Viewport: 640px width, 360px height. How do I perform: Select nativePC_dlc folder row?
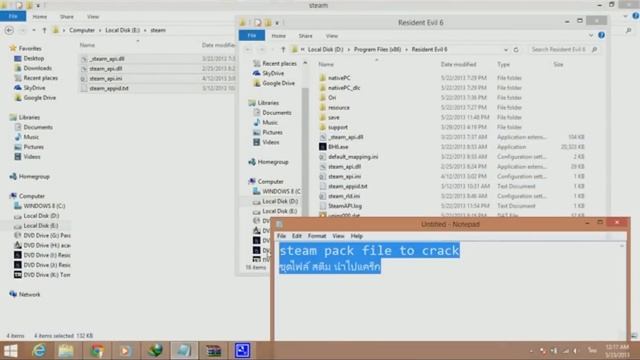tap(451, 88)
